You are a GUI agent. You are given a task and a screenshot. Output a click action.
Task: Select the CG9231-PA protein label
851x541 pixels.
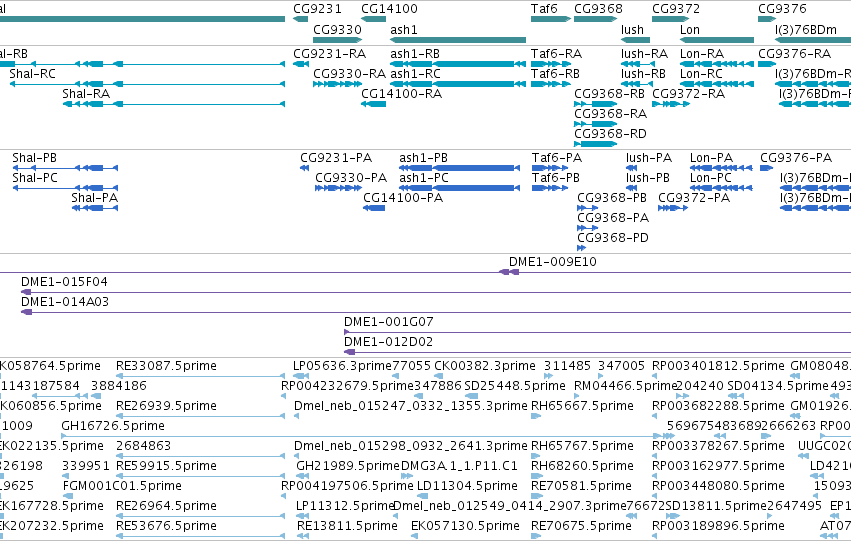(336, 158)
